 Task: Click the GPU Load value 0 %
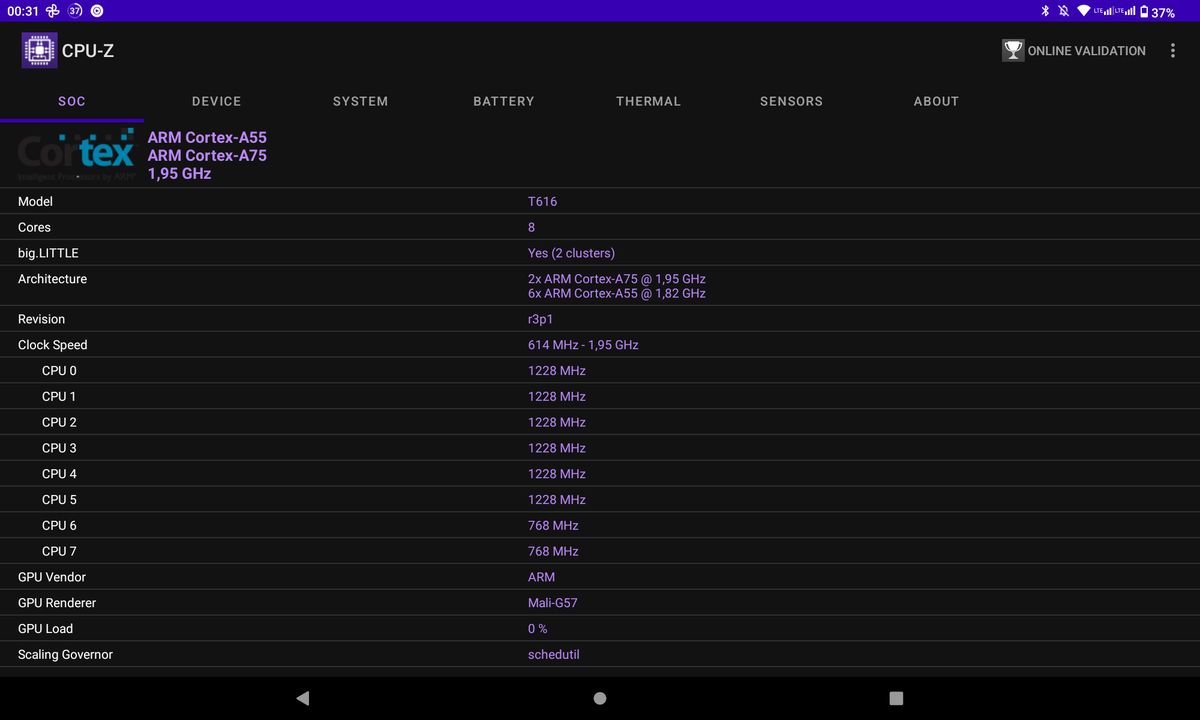click(x=537, y=629)
